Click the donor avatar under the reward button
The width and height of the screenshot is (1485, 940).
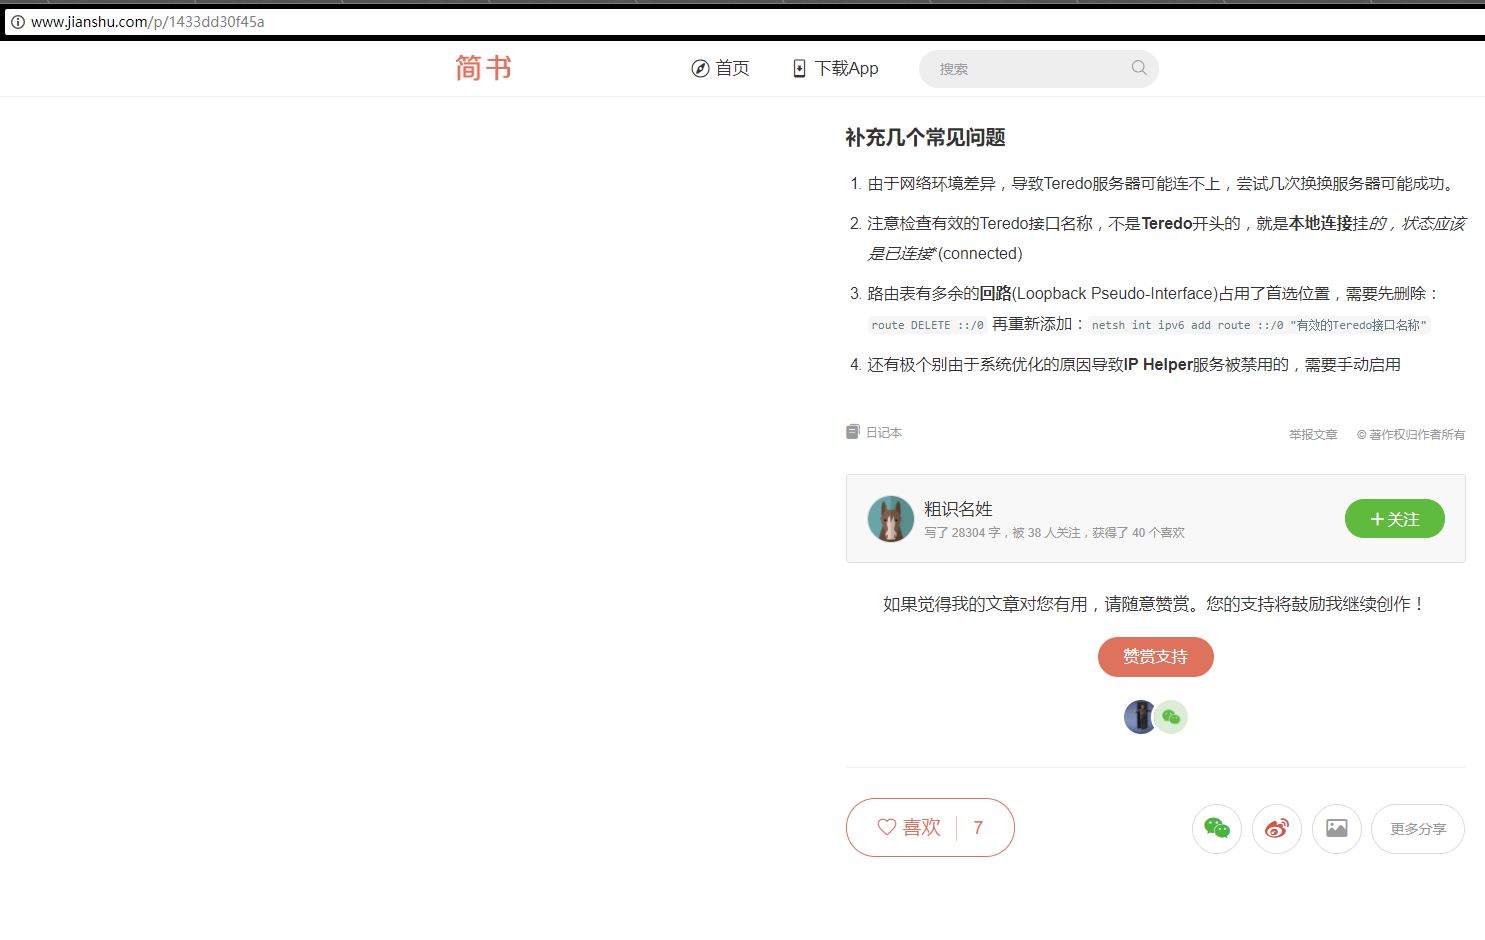coord(1141,717)
